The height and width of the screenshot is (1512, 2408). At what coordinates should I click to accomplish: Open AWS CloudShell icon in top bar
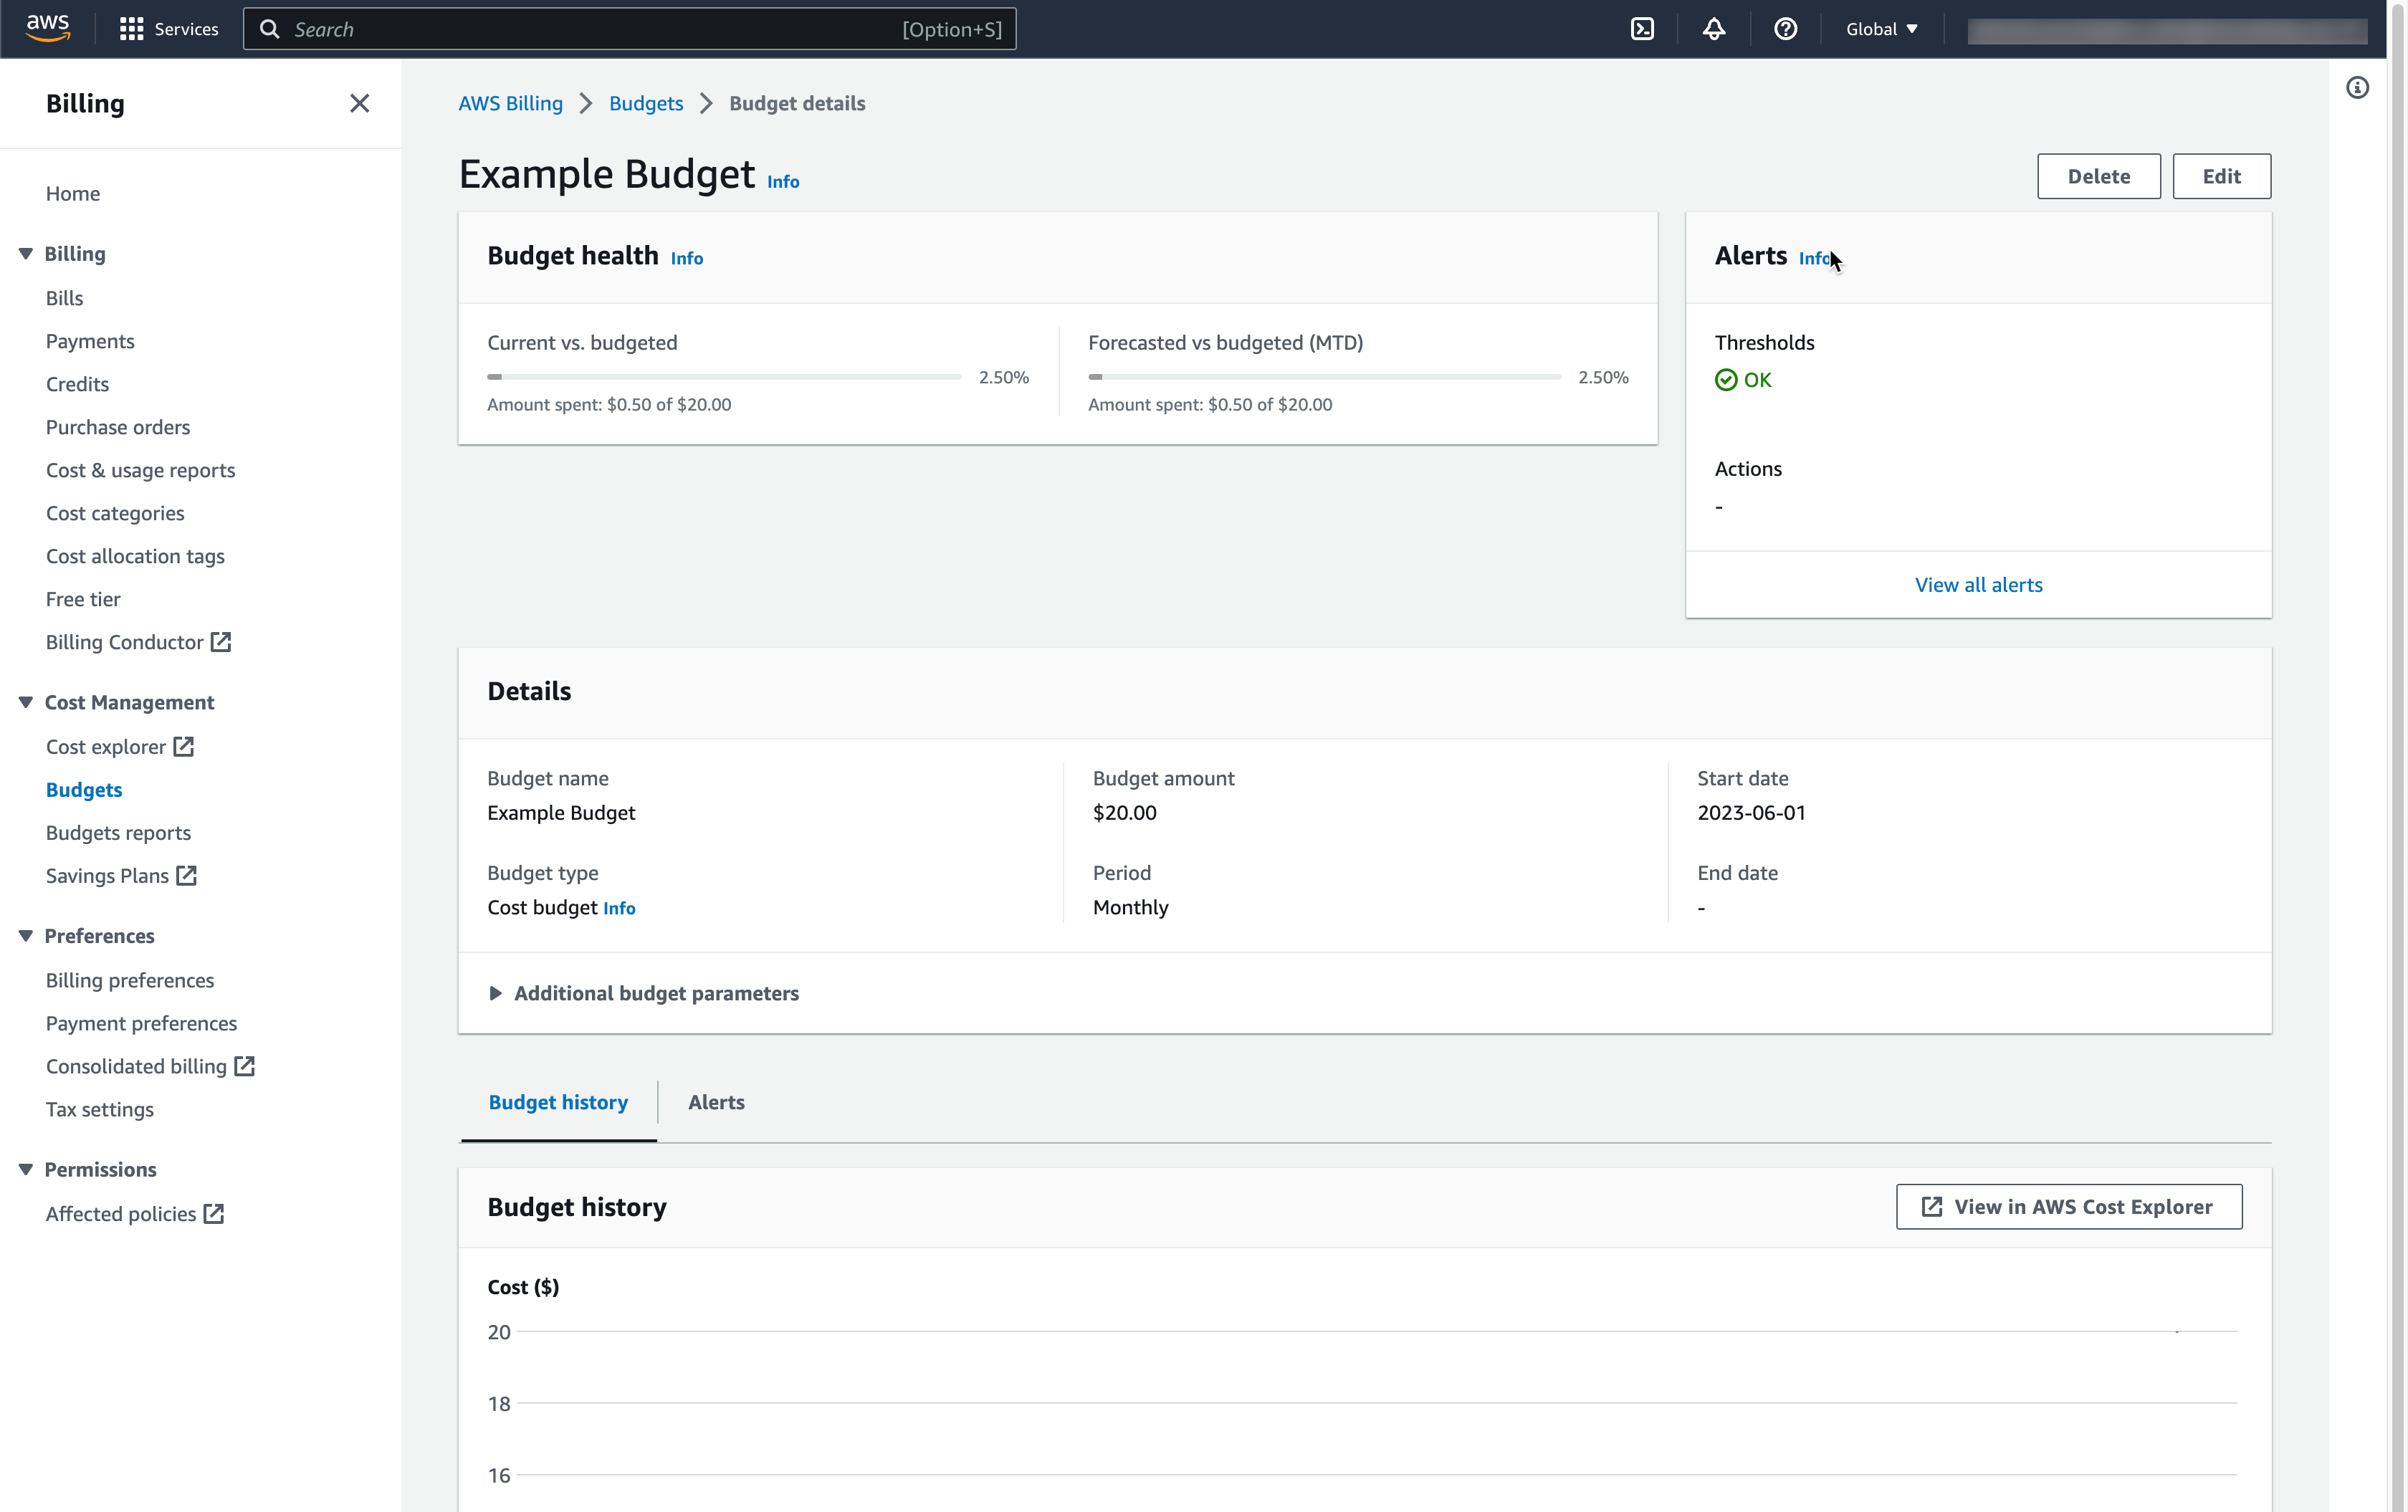point(1642,29)
